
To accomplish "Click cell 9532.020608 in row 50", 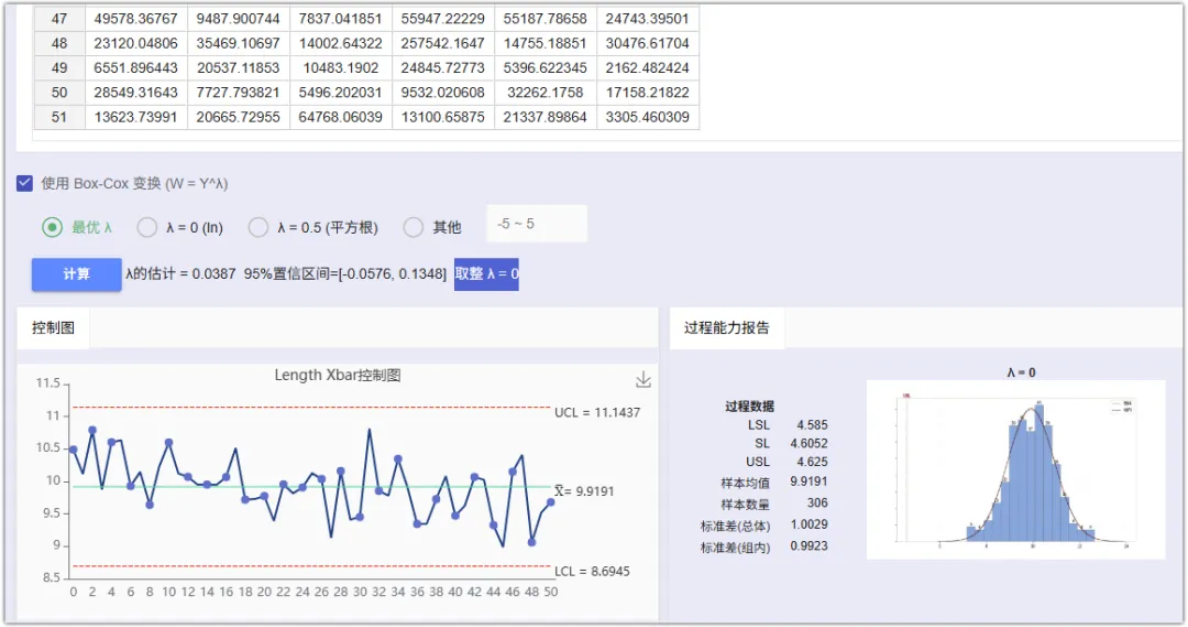I will pos(443,92).
